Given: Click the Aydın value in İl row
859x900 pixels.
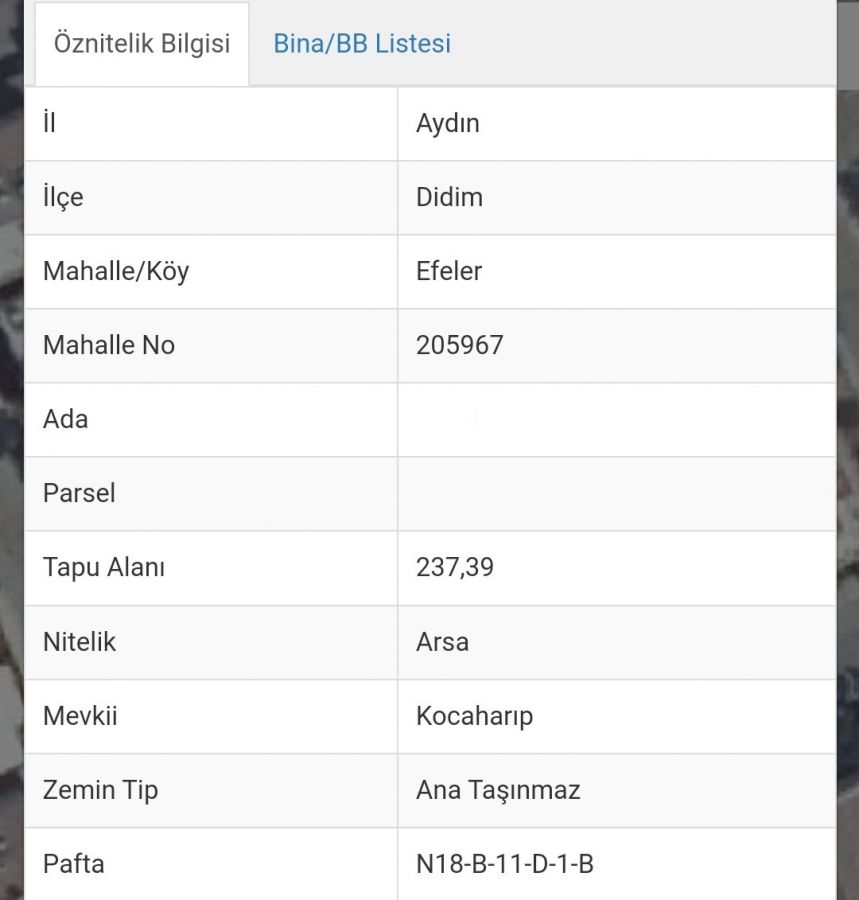Looking at the screenshot, I should tap(448, 123).
